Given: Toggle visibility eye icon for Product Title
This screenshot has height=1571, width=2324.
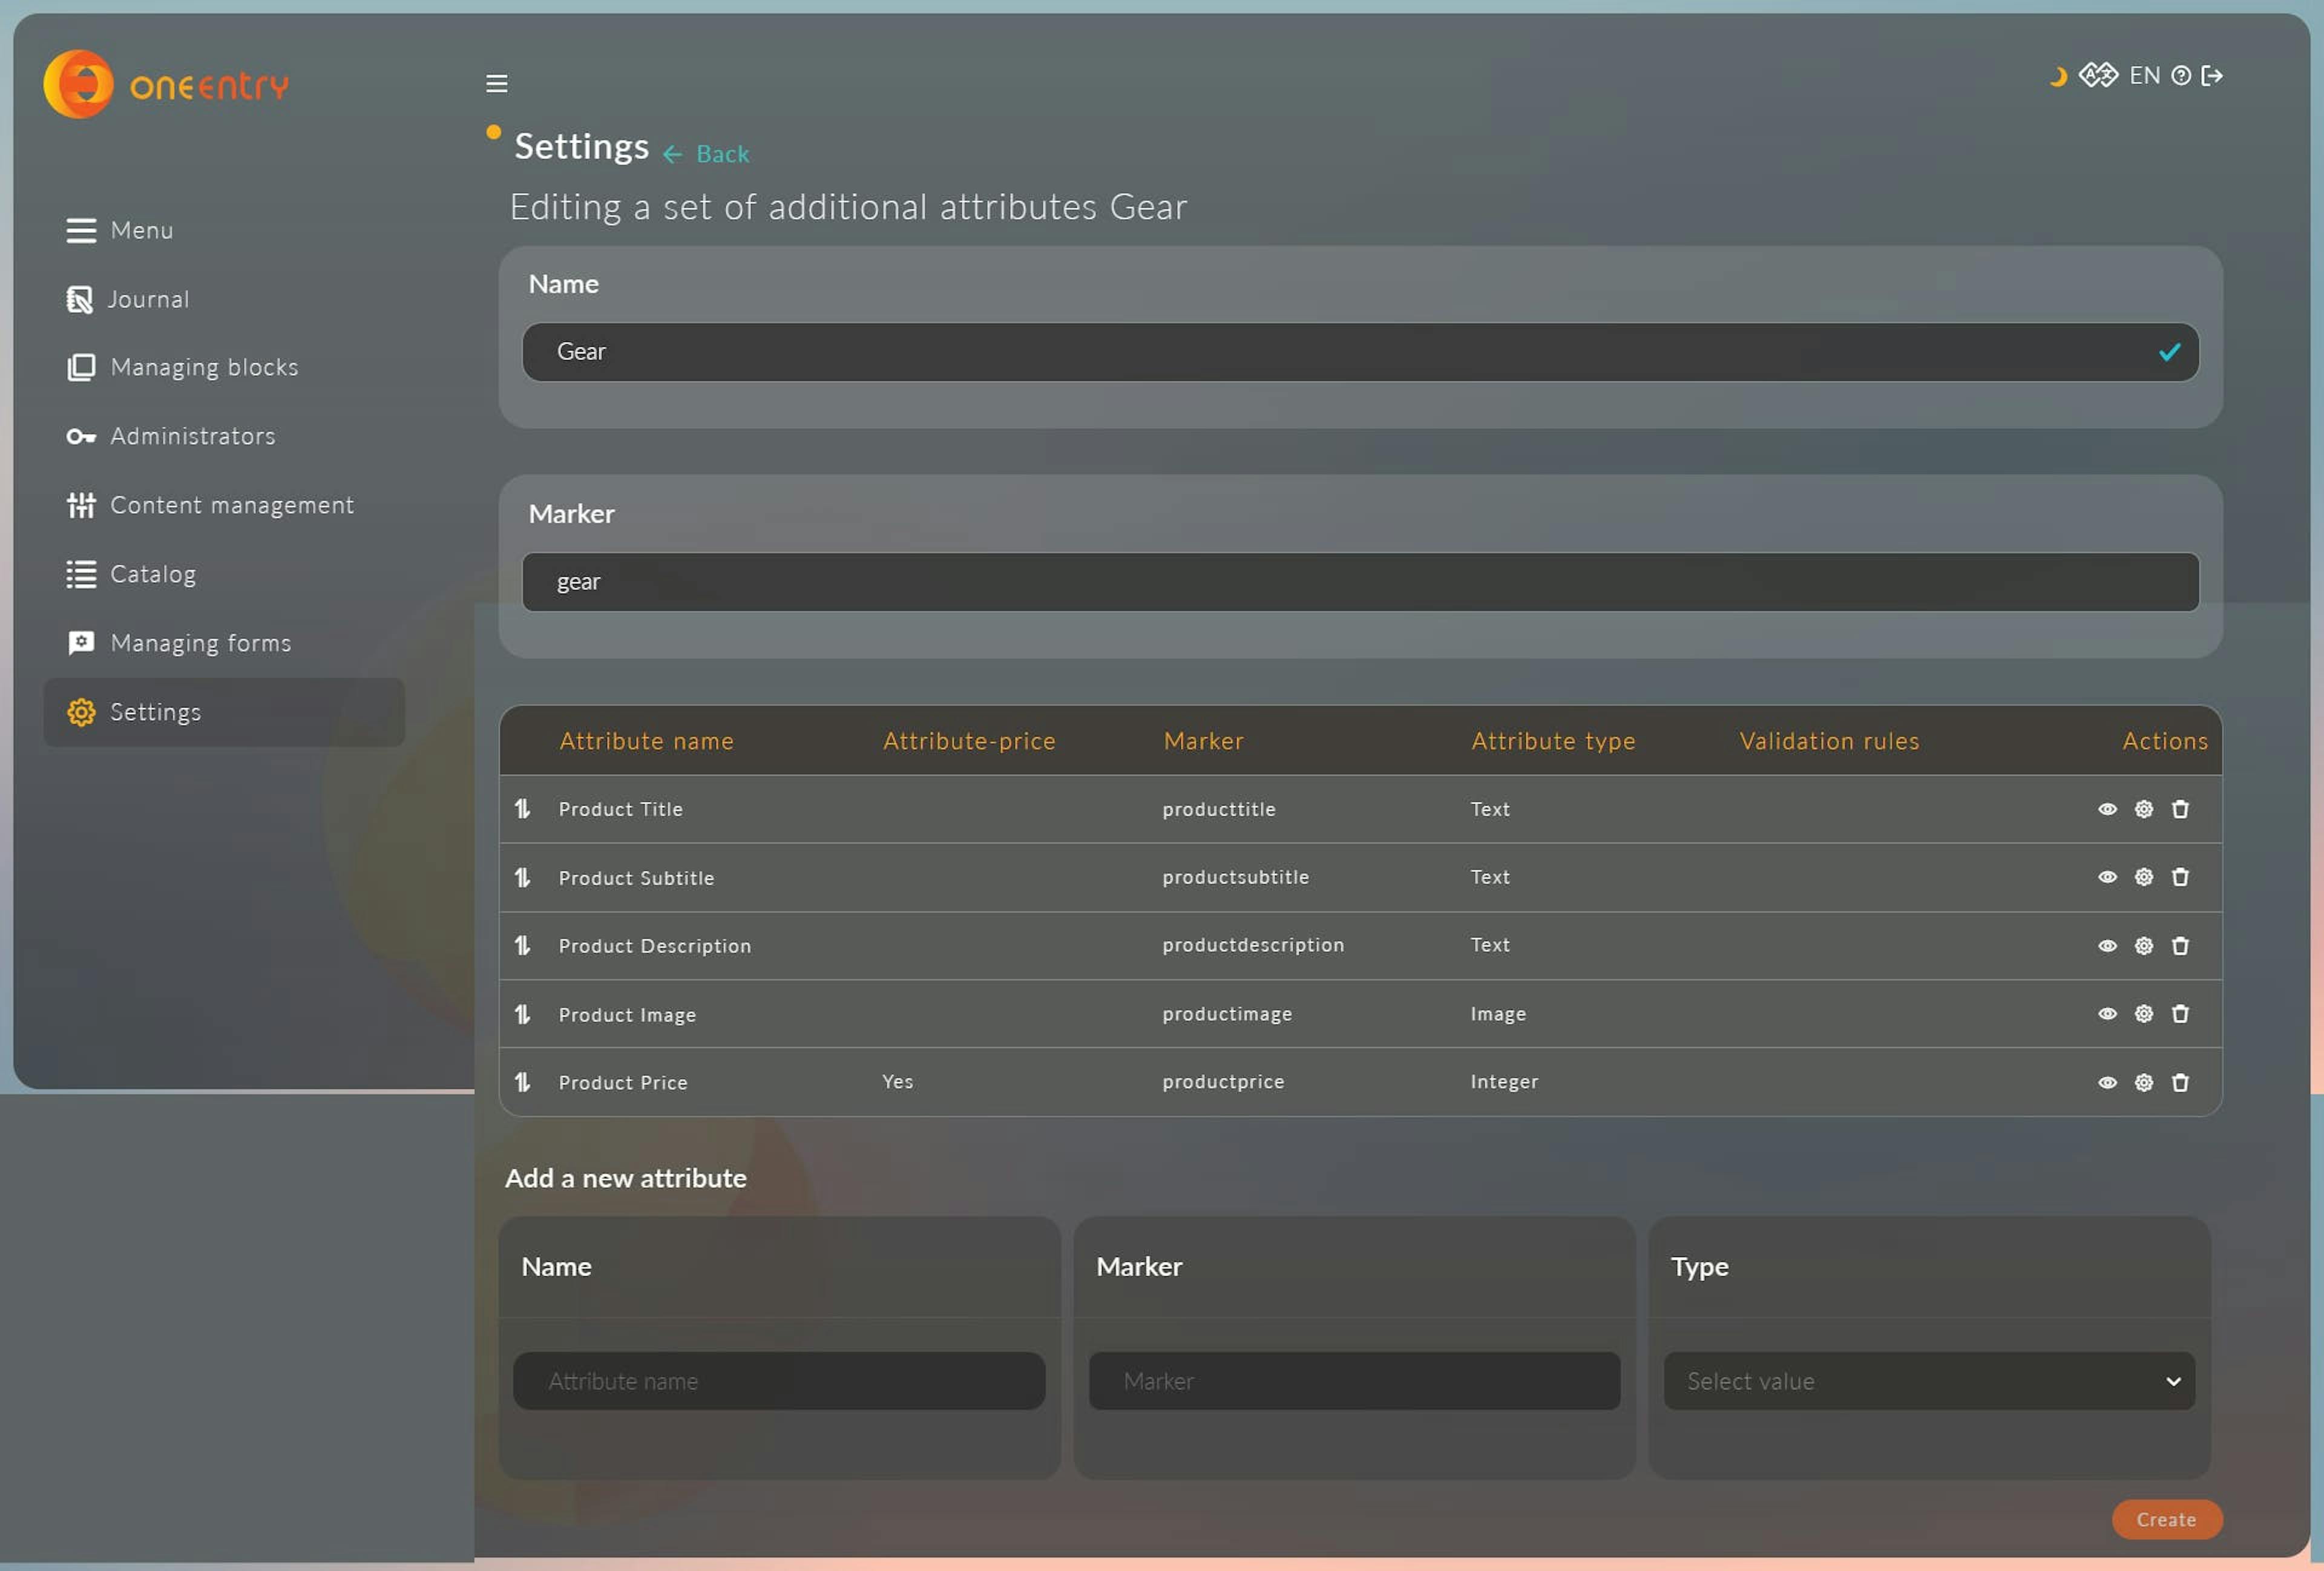Looking at the screenshot, I should tap(2105, 808).
